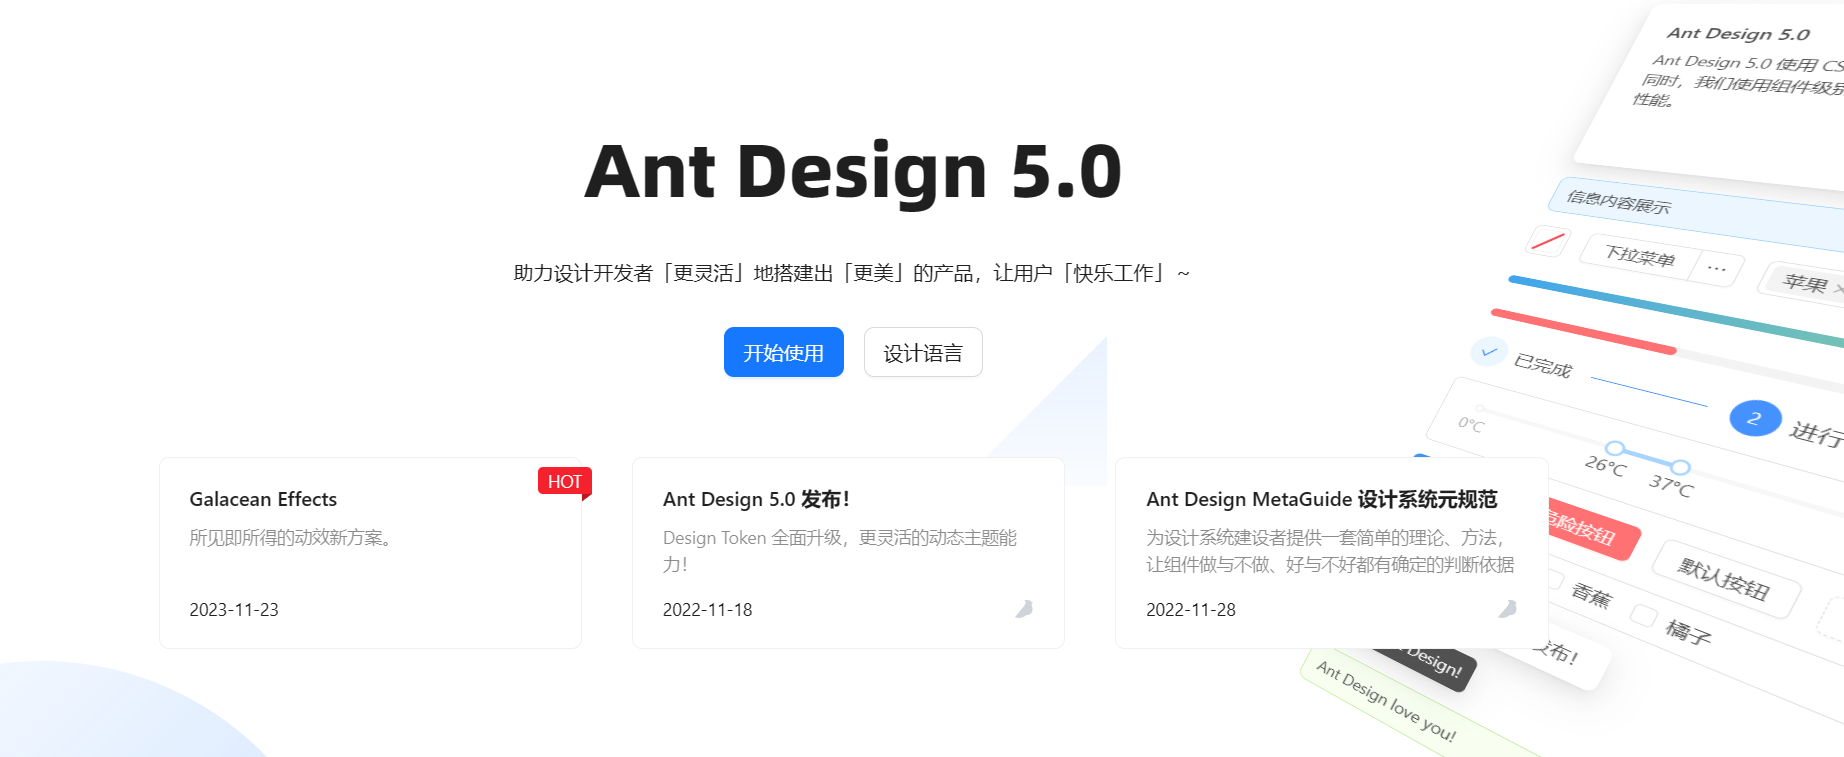Viewport: 1844px width, 757px height.
Task: Click the 苹果 tag in the select box
Action: (x=1805, y=283)
